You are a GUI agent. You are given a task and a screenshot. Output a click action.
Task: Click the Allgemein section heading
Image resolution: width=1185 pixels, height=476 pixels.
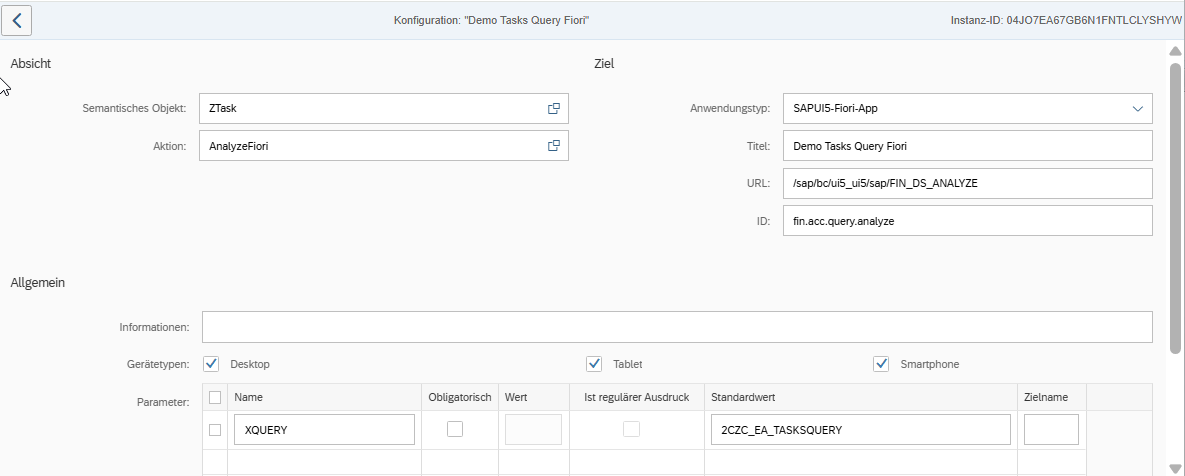click(38, 283)
